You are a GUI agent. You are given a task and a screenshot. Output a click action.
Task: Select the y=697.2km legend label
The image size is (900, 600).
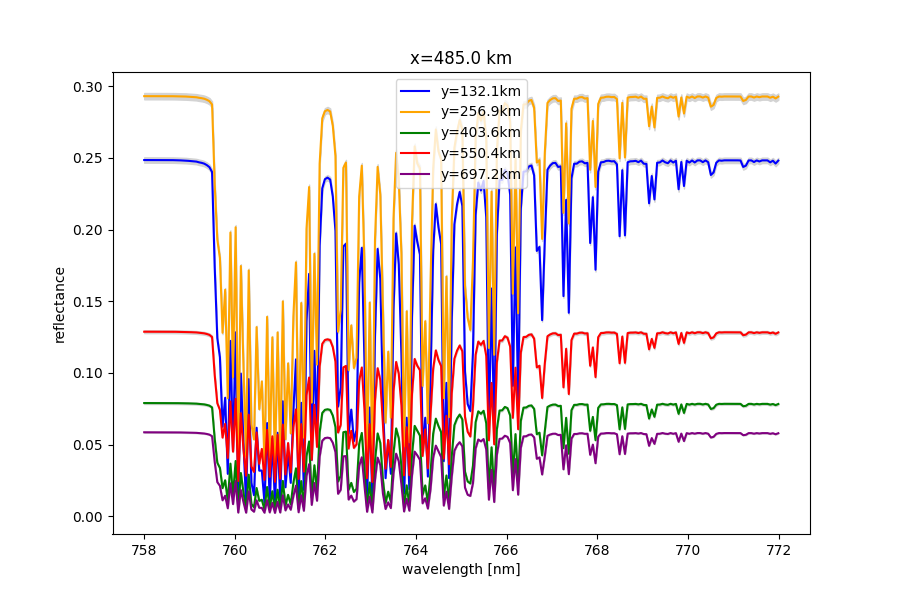coord(480,175)
